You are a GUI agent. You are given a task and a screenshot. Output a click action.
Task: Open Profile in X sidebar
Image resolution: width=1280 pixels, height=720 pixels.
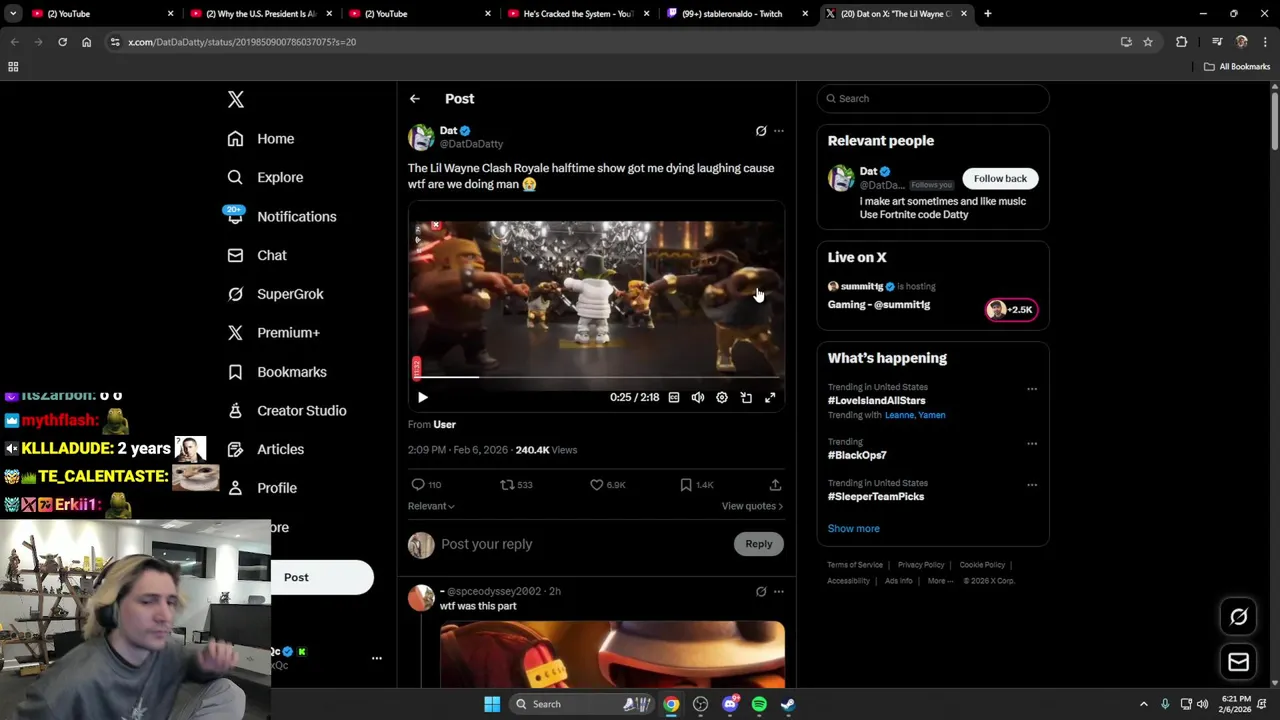click(262, 488)
